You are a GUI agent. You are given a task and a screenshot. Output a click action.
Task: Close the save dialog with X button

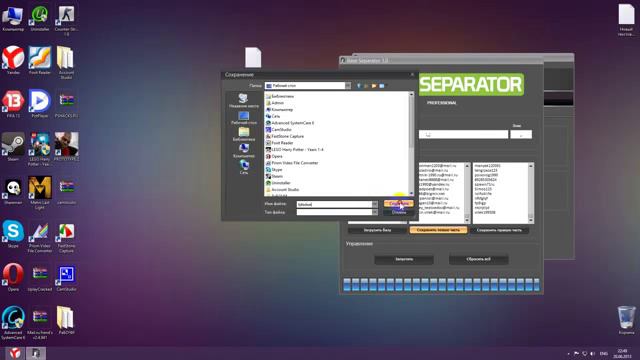(x=412, y=75)
